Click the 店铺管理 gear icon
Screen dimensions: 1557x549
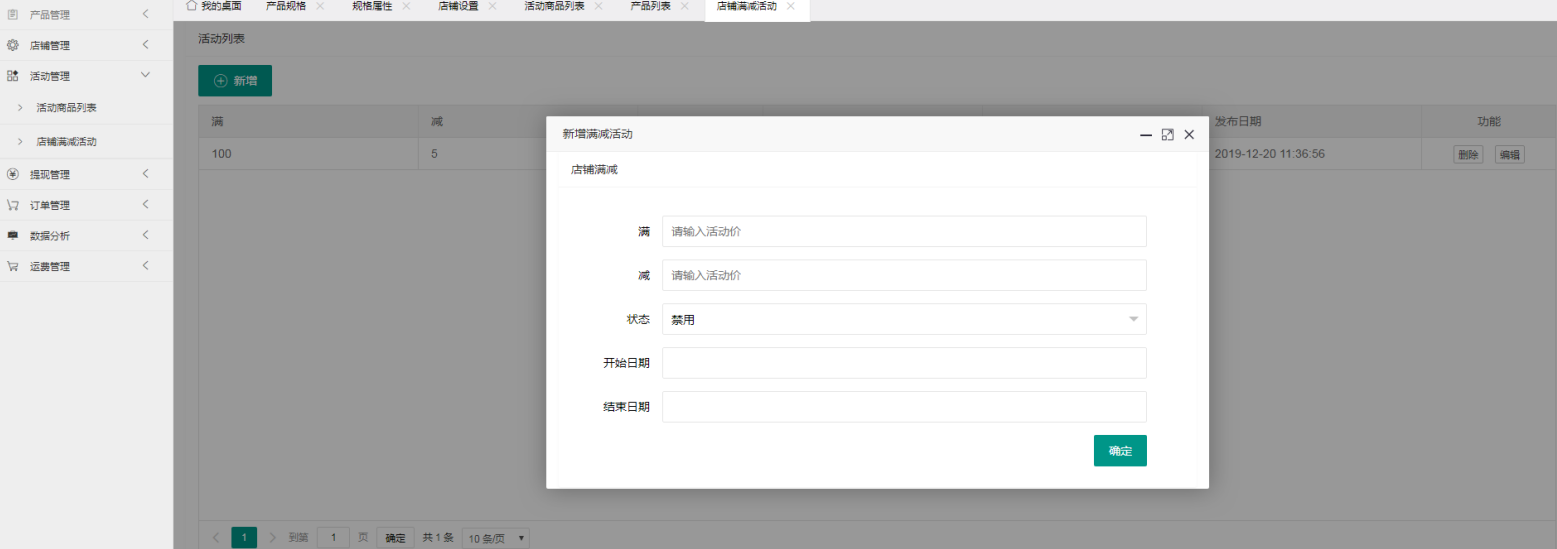pyautogui.click(x=13, y=45)
